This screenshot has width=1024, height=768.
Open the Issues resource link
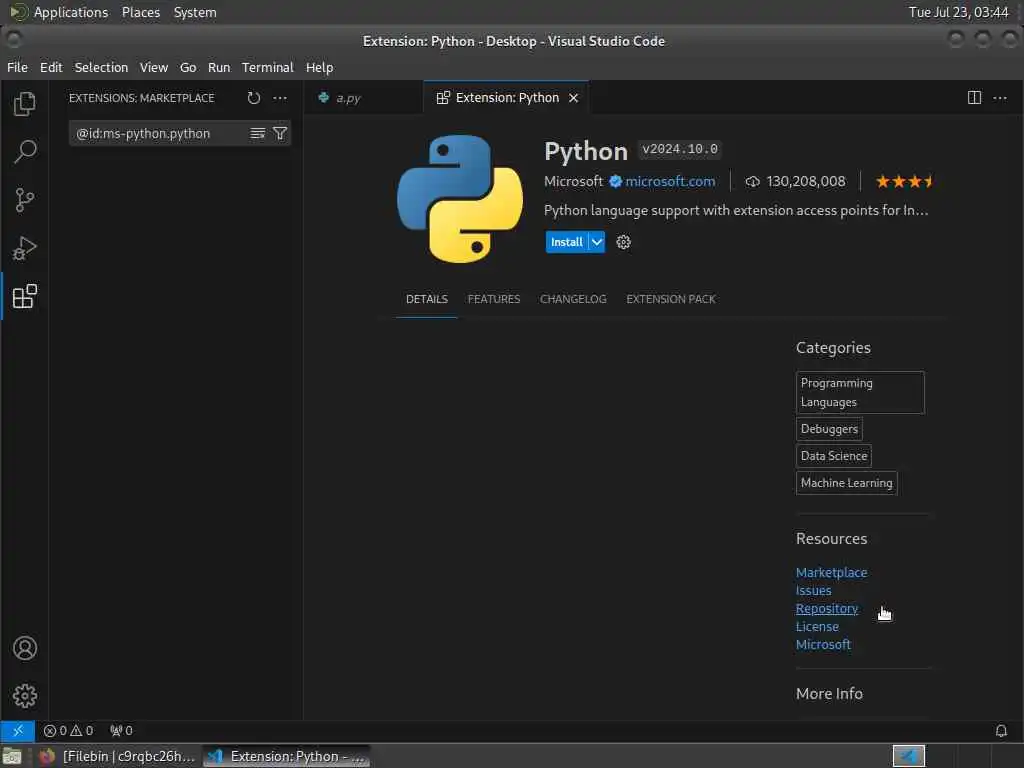click(x=813, y=590)
